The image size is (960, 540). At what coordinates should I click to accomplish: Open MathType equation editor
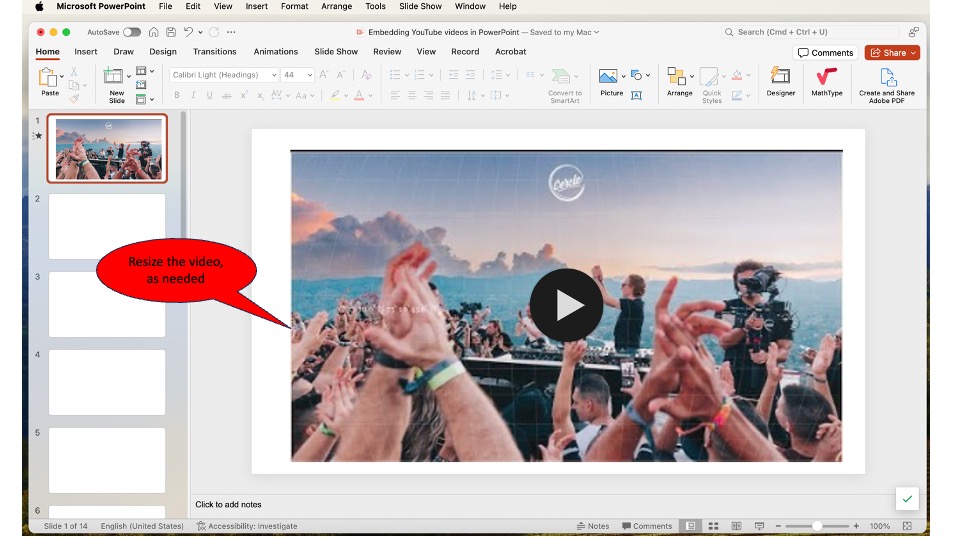click(x=827, y=82)
